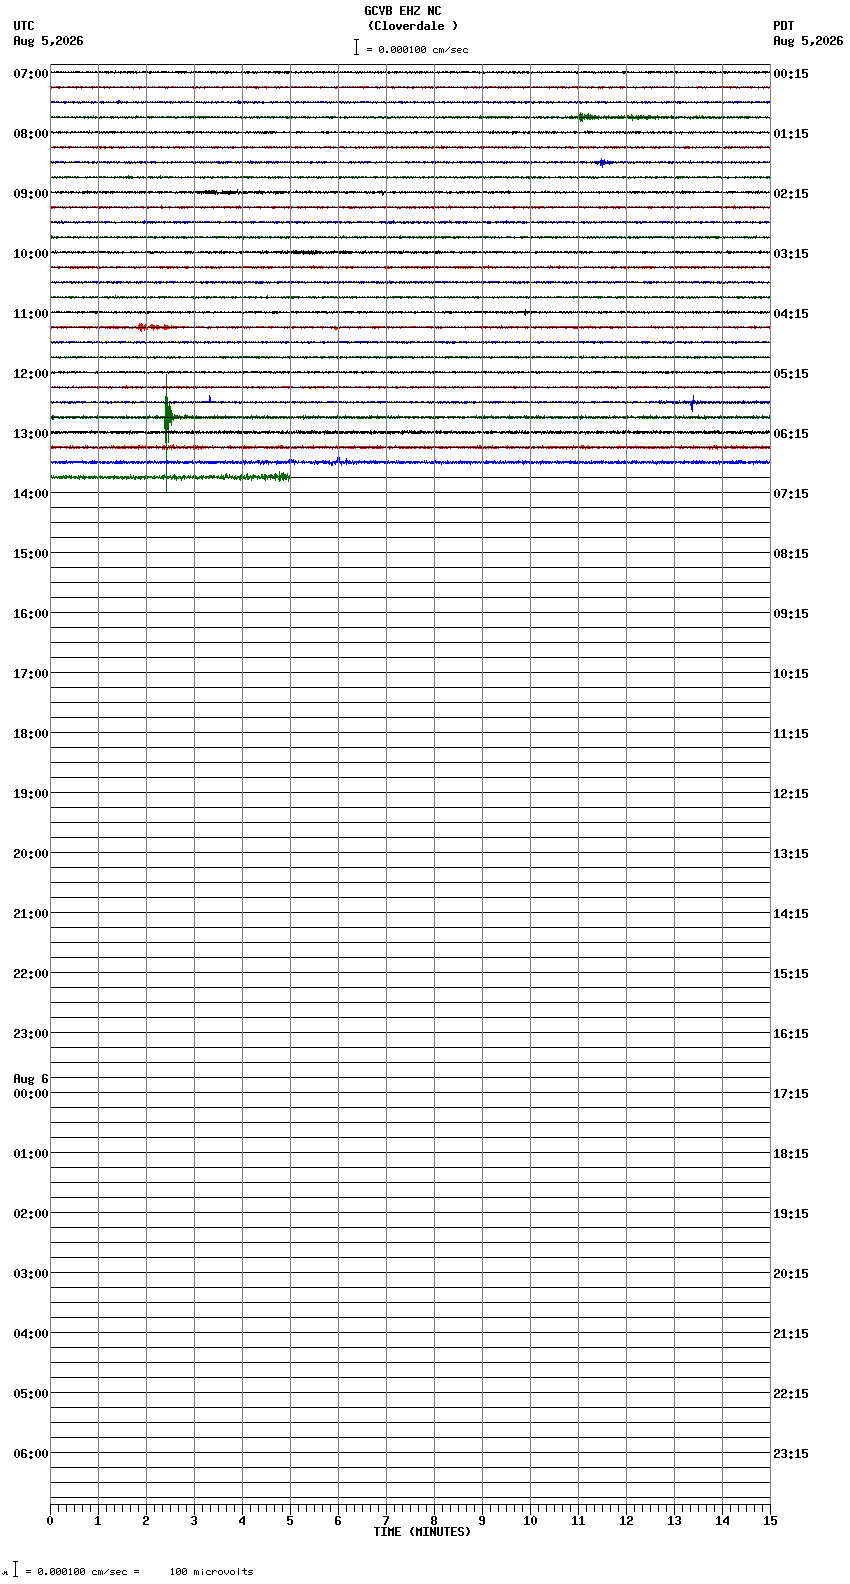This screenshot has height=1584, width=850.
Task: Select the 08:00 UTC time label
Action: (x=31, y=134)
